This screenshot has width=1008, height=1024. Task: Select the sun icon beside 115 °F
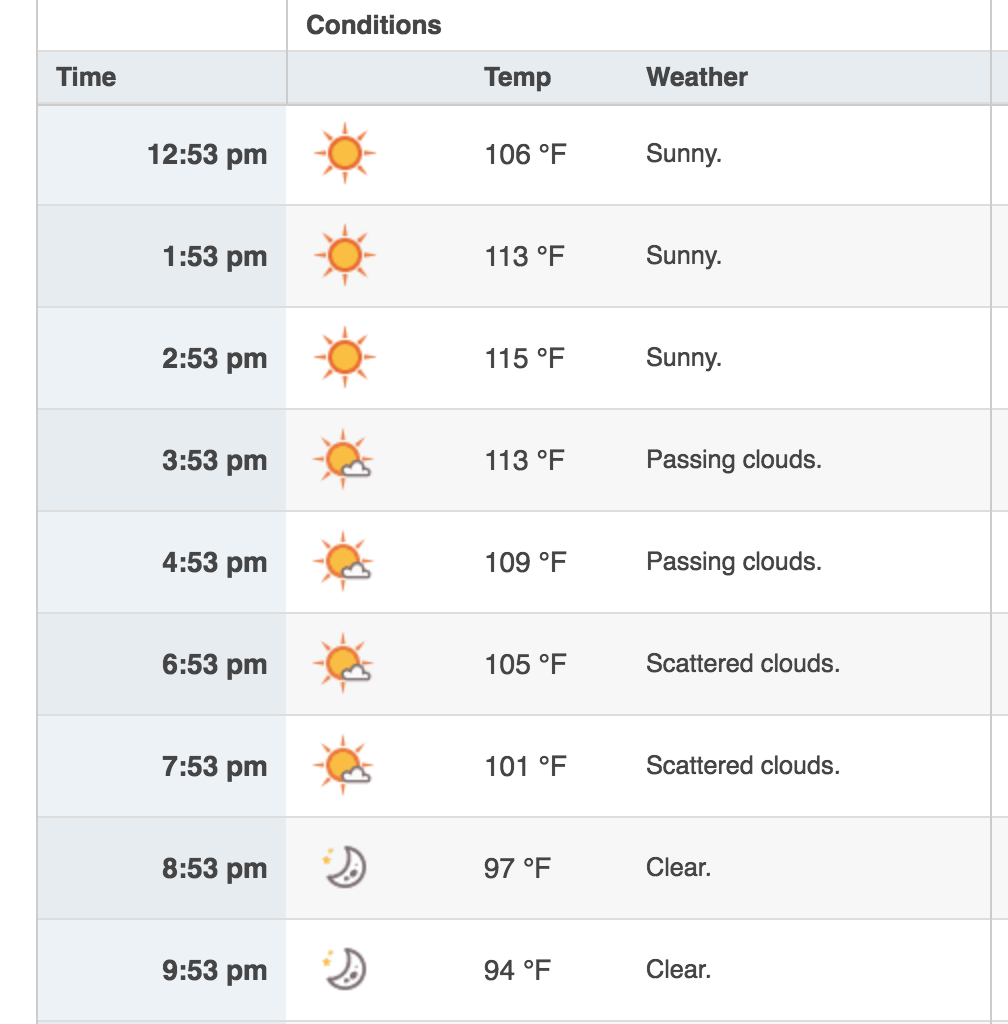click(345, 357)
